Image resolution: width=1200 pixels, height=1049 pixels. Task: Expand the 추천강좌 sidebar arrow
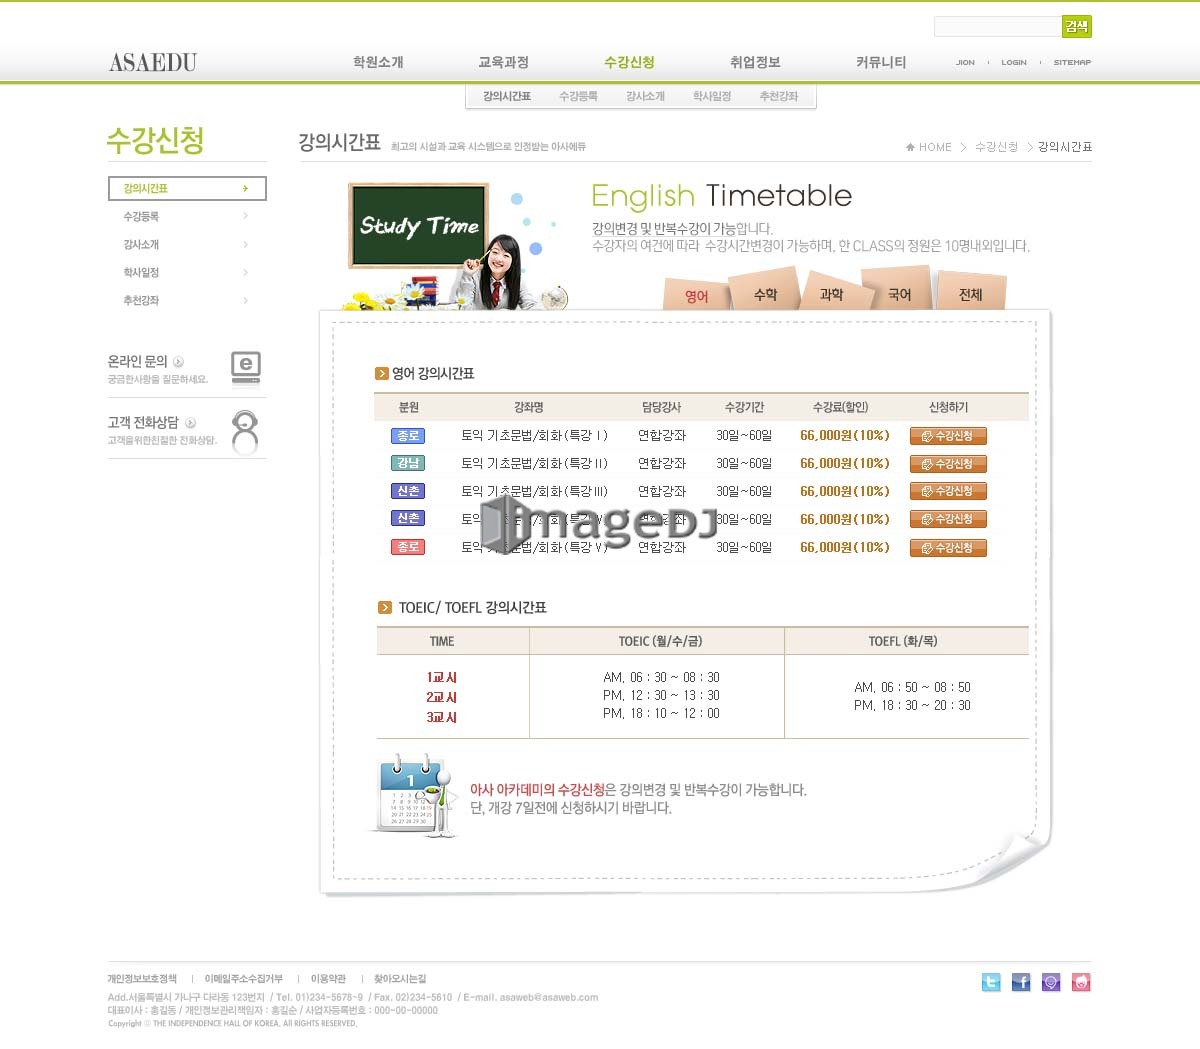(x=245, y=300)
